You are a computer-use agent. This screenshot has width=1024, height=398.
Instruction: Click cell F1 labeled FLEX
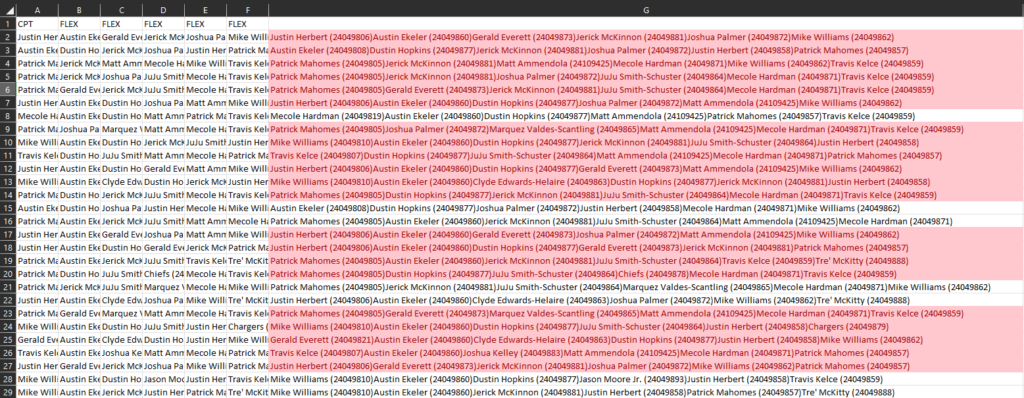coord(248,24)
